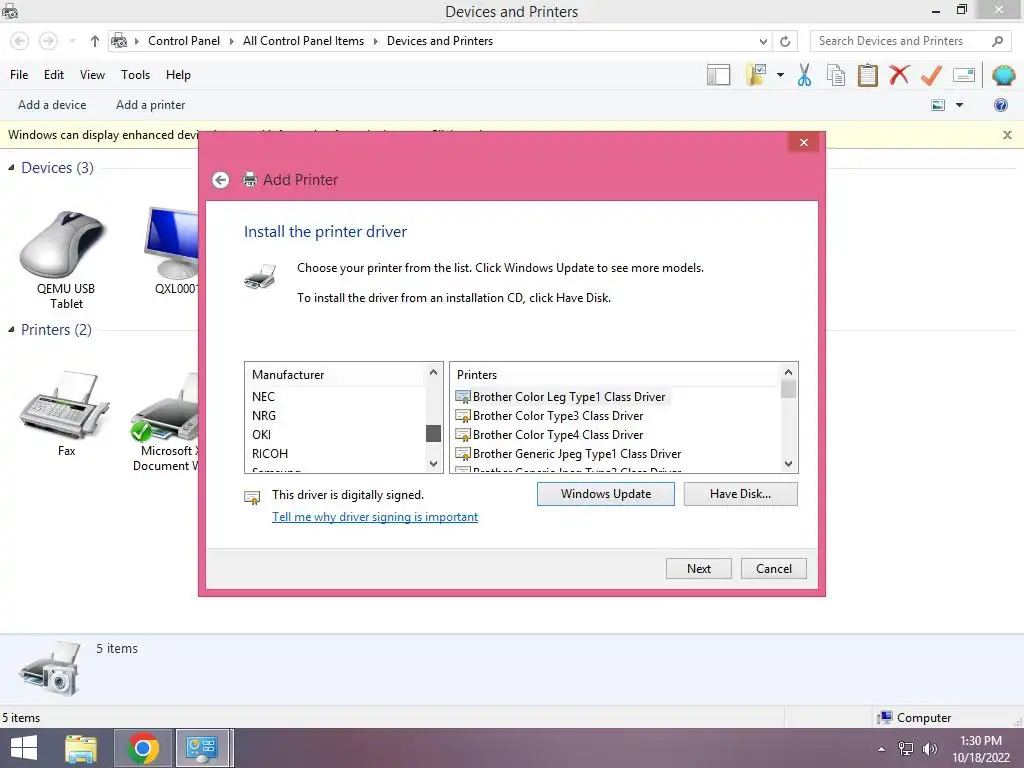Open File Explorer from taskbar
1024x768 pixels.
click(80, 748)
